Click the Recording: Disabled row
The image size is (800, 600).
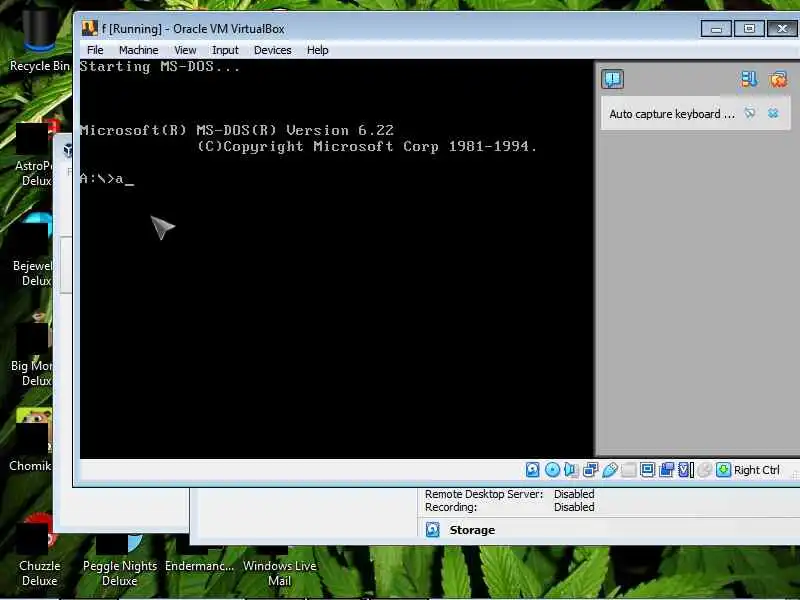coord(510,507)
